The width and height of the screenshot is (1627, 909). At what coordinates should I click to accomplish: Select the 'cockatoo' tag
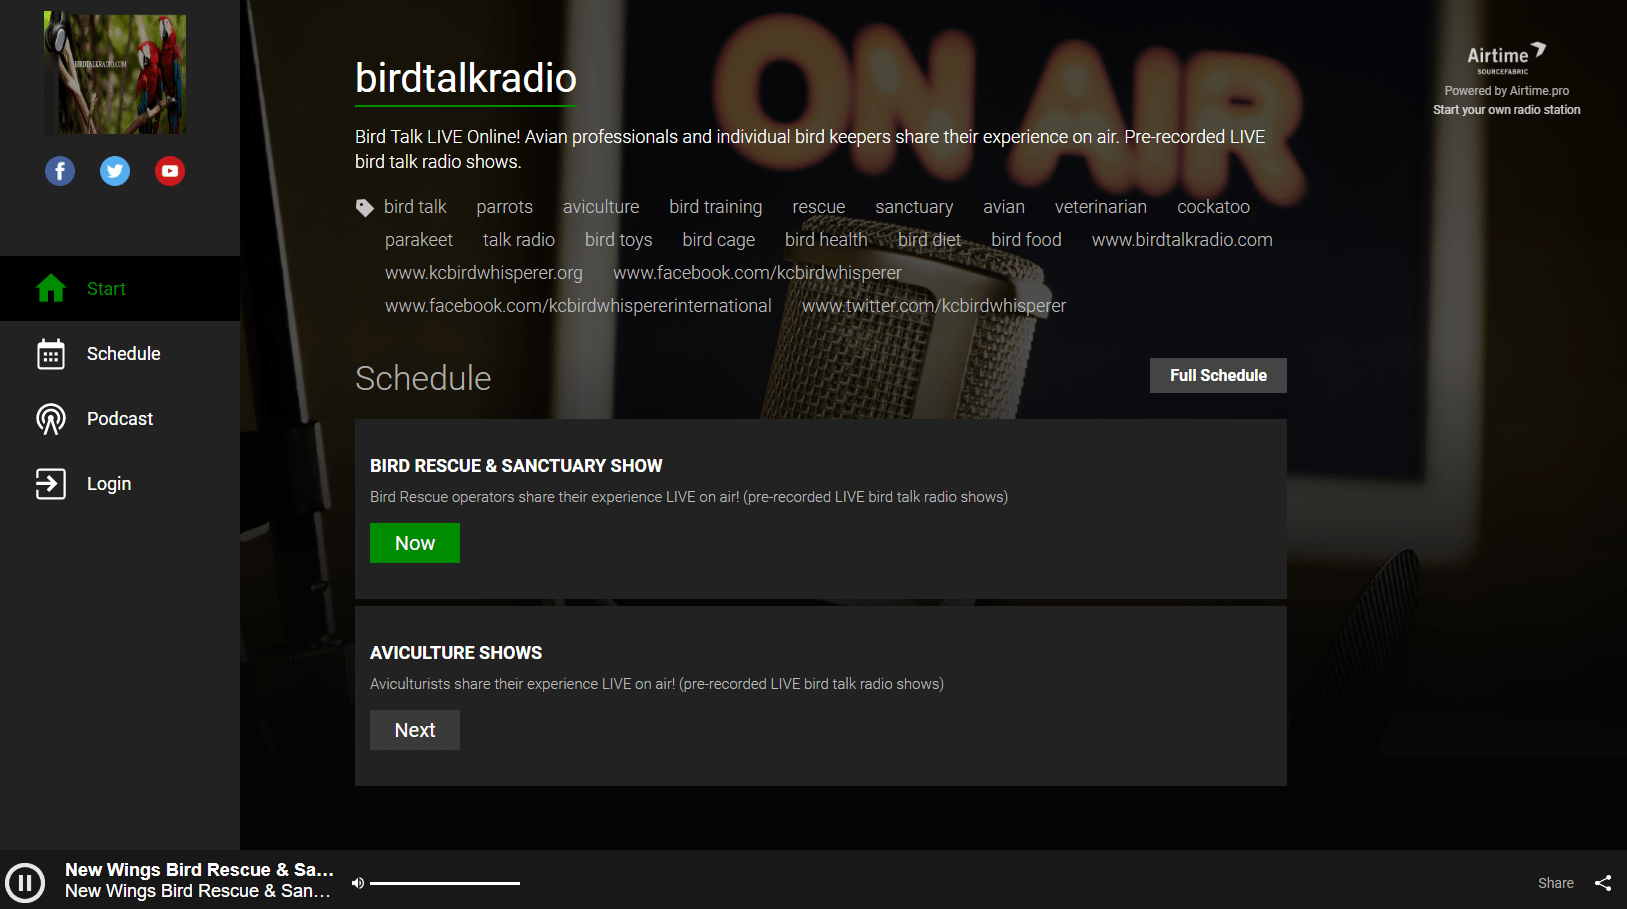pos(1213,207)
